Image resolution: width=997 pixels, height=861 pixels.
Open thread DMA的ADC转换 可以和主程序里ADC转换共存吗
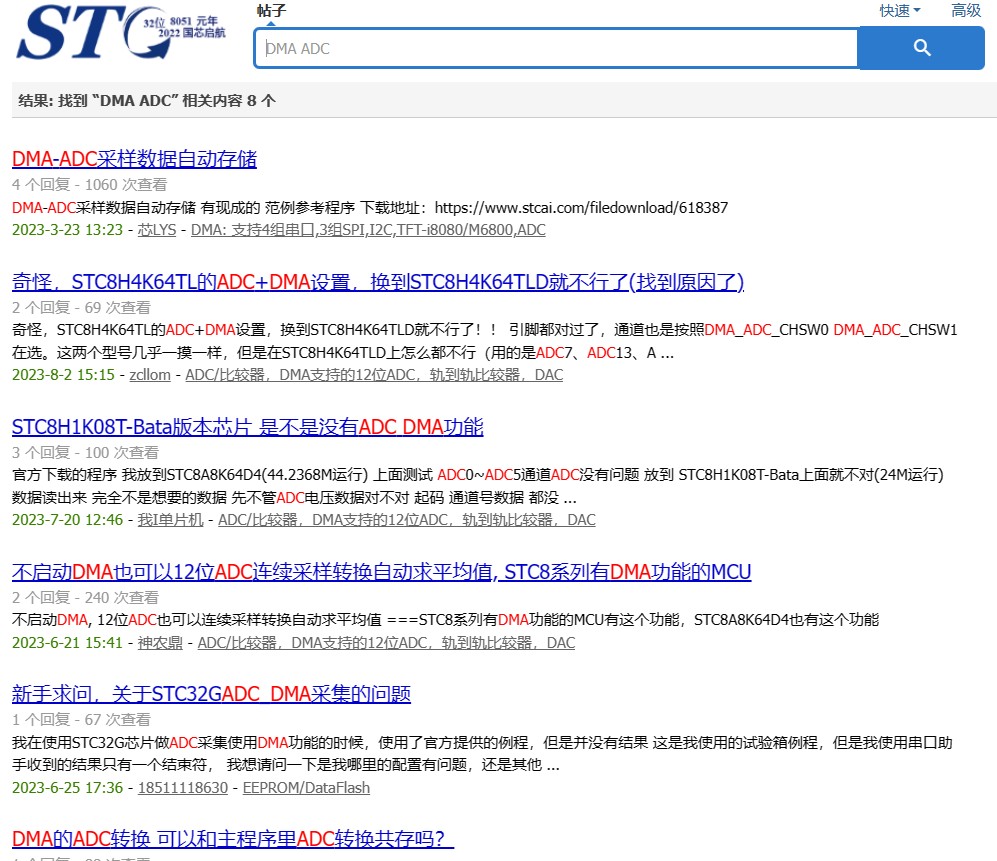233,839
